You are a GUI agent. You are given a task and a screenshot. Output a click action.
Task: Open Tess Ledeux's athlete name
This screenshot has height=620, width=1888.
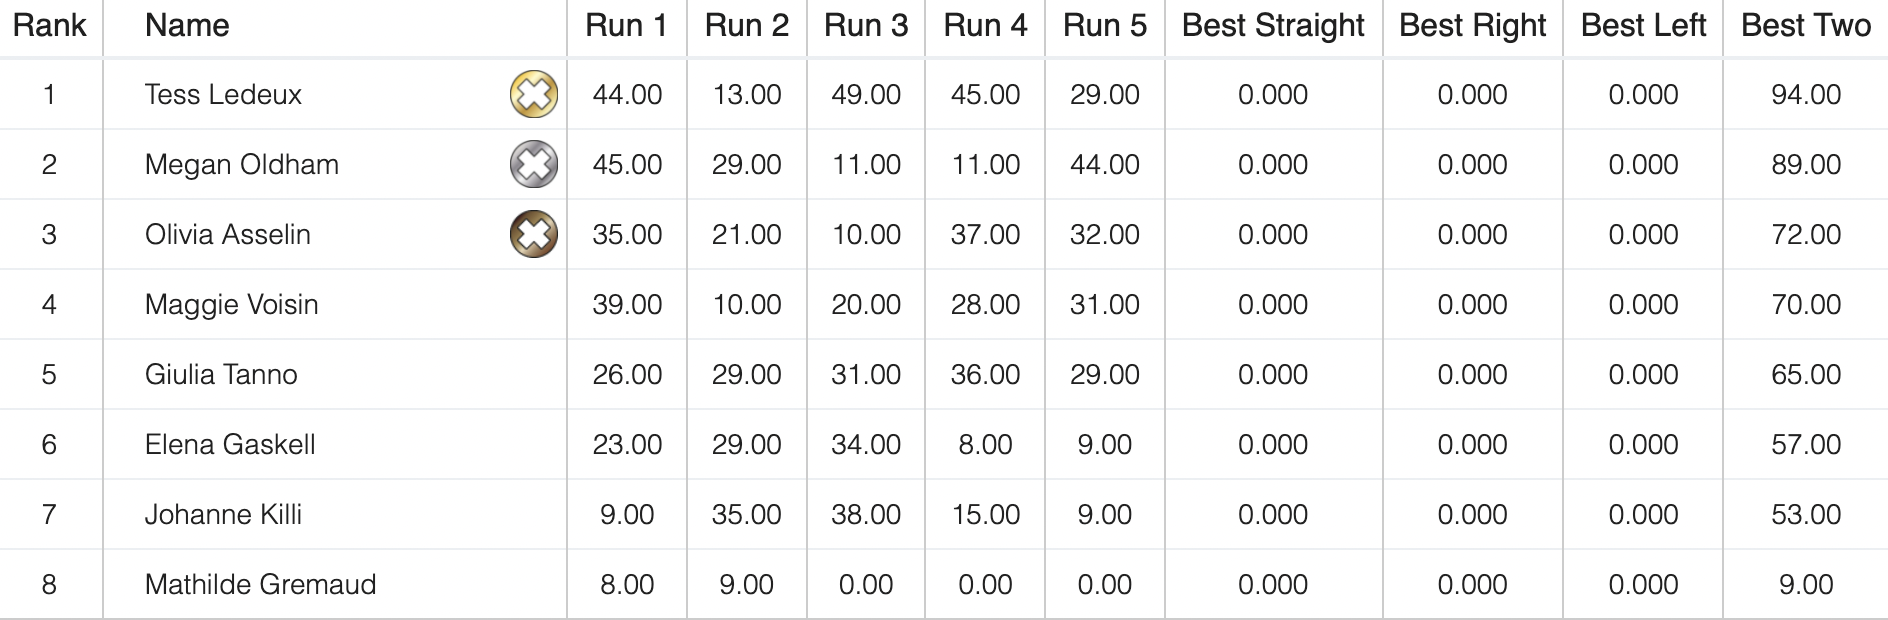[223, 95]
